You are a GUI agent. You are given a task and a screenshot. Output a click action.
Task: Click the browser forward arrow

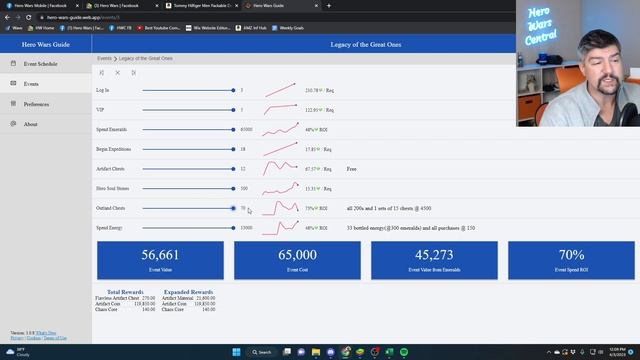click(18, 18)
